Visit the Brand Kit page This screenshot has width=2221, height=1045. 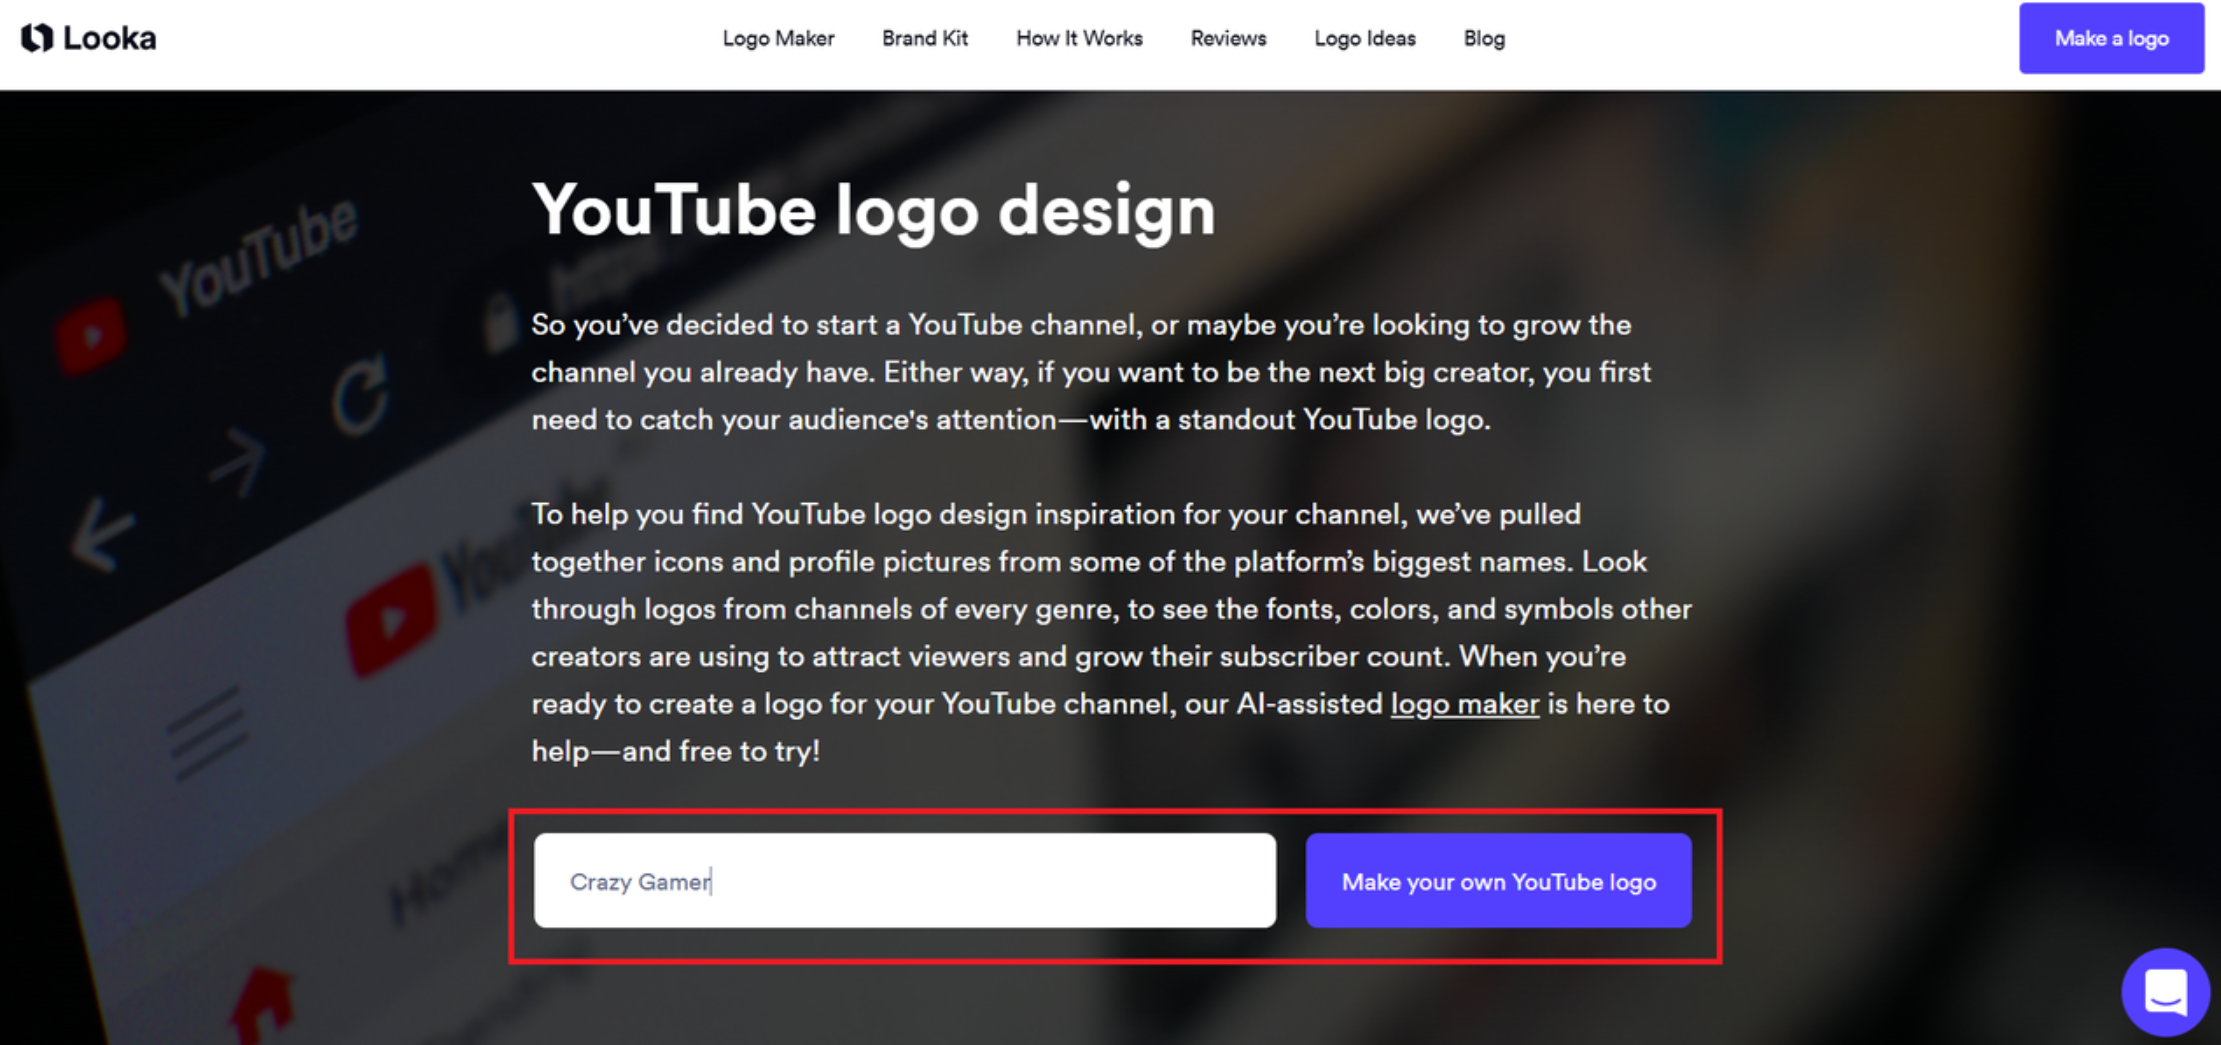(x=925, y=39)
